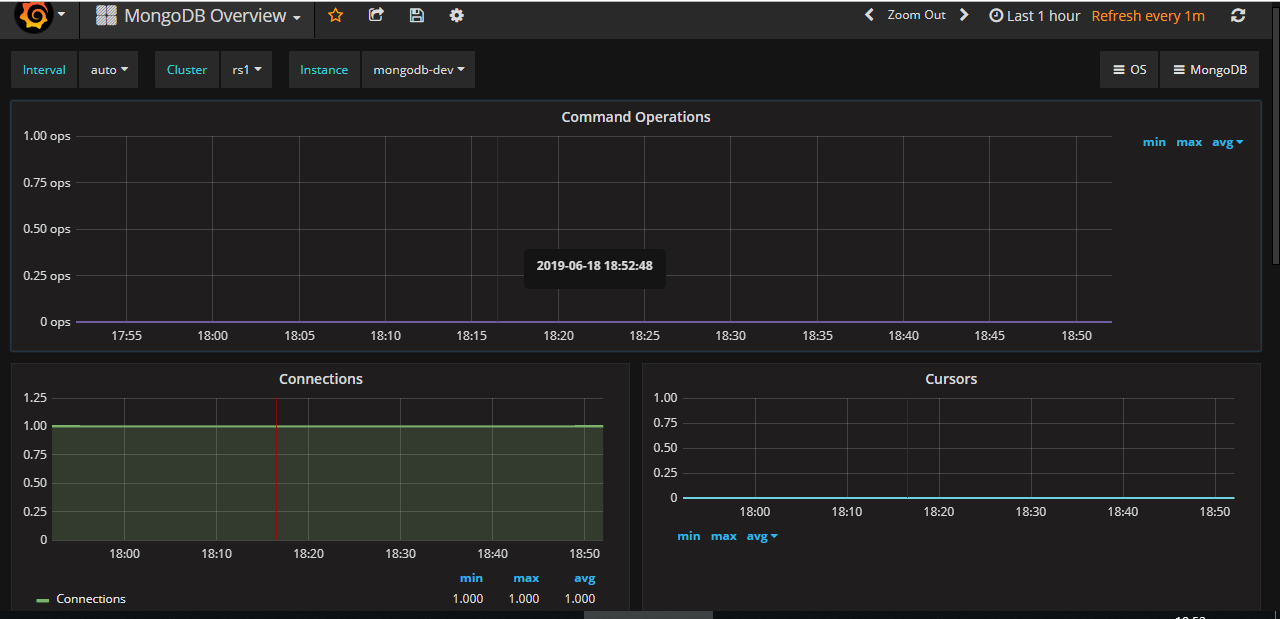Click the Cluster variable label
1280x619 pixels.
187,70
